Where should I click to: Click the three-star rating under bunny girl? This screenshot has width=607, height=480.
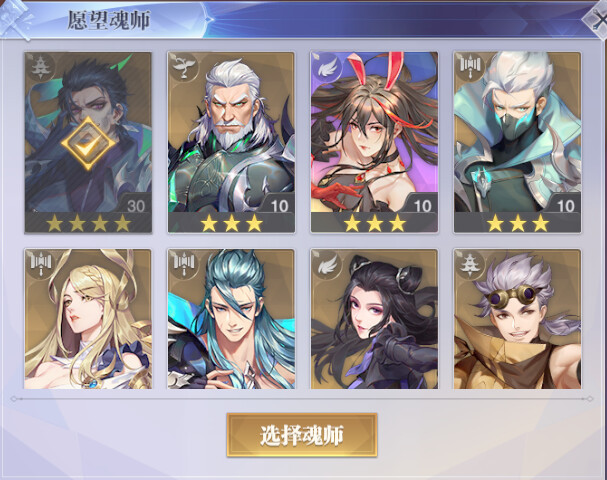375,223
